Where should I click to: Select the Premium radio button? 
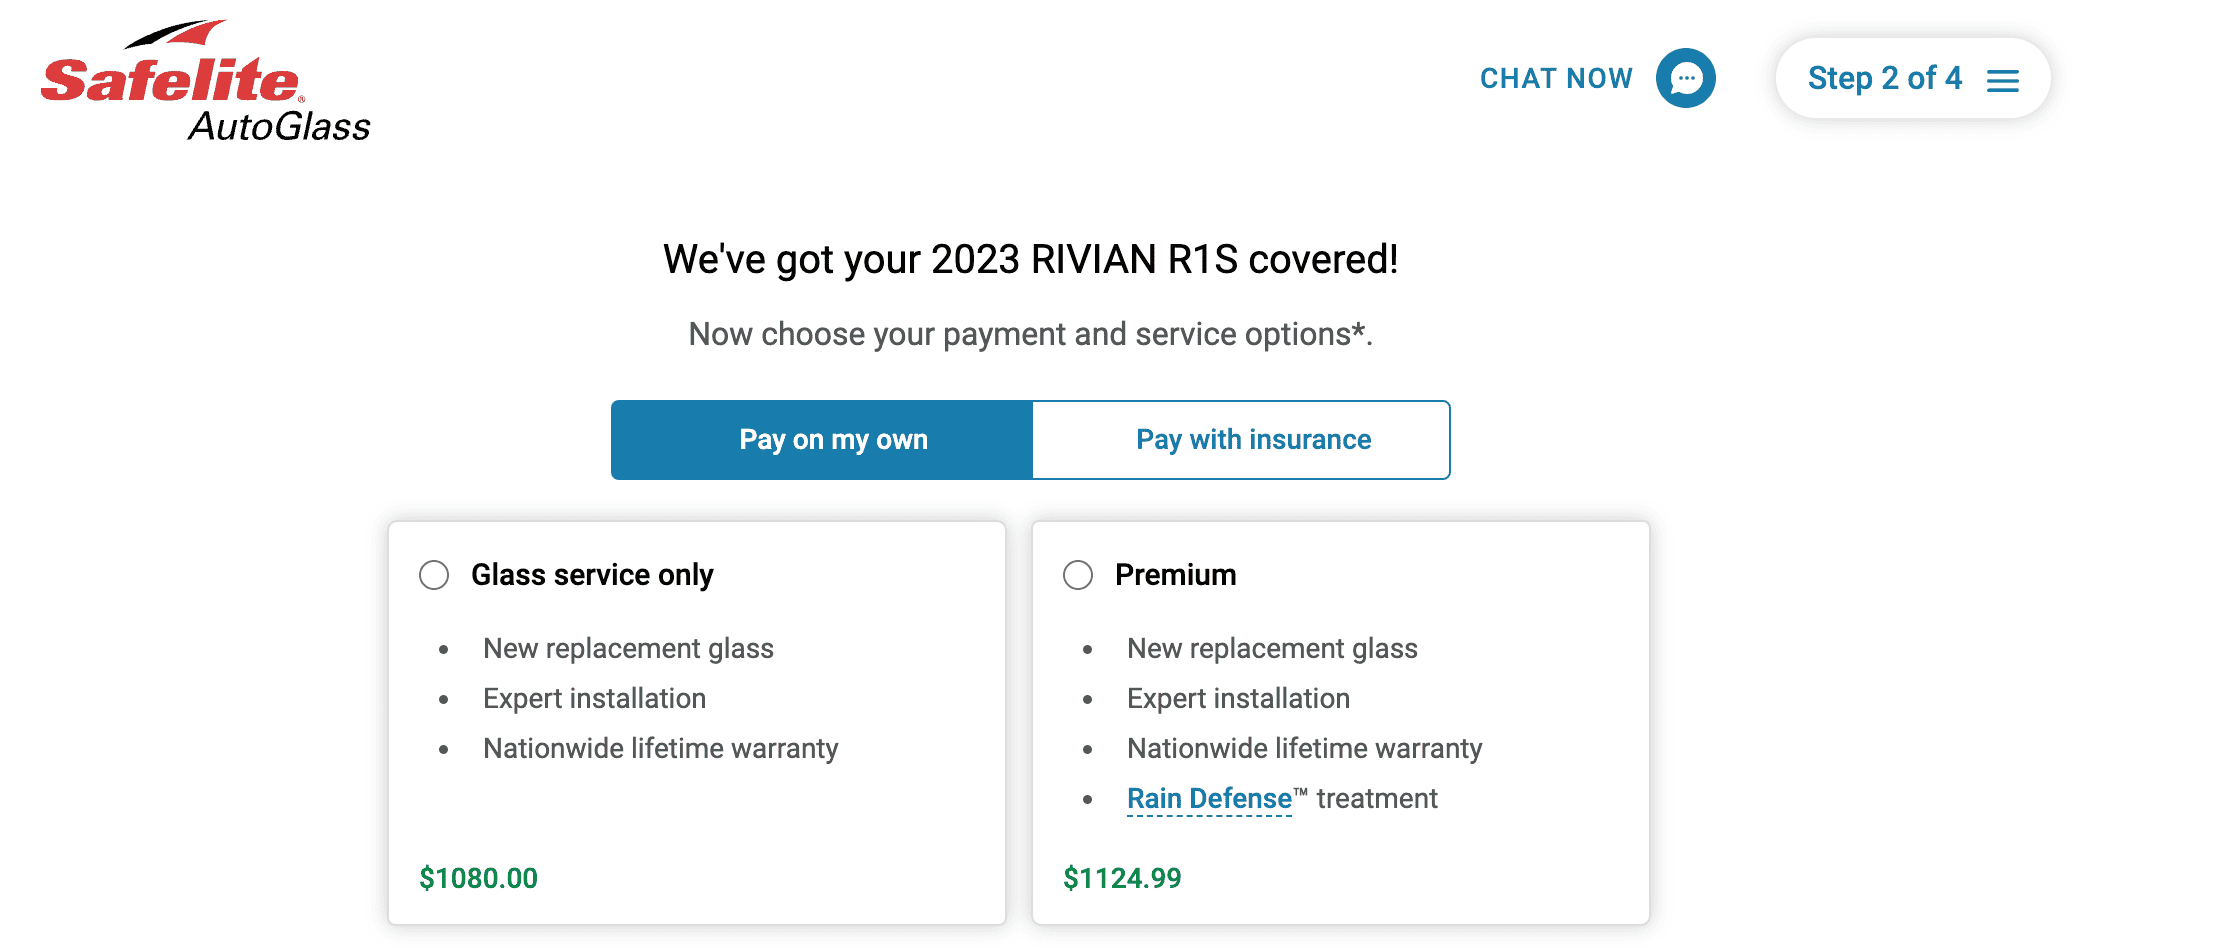click(1078, 575)
